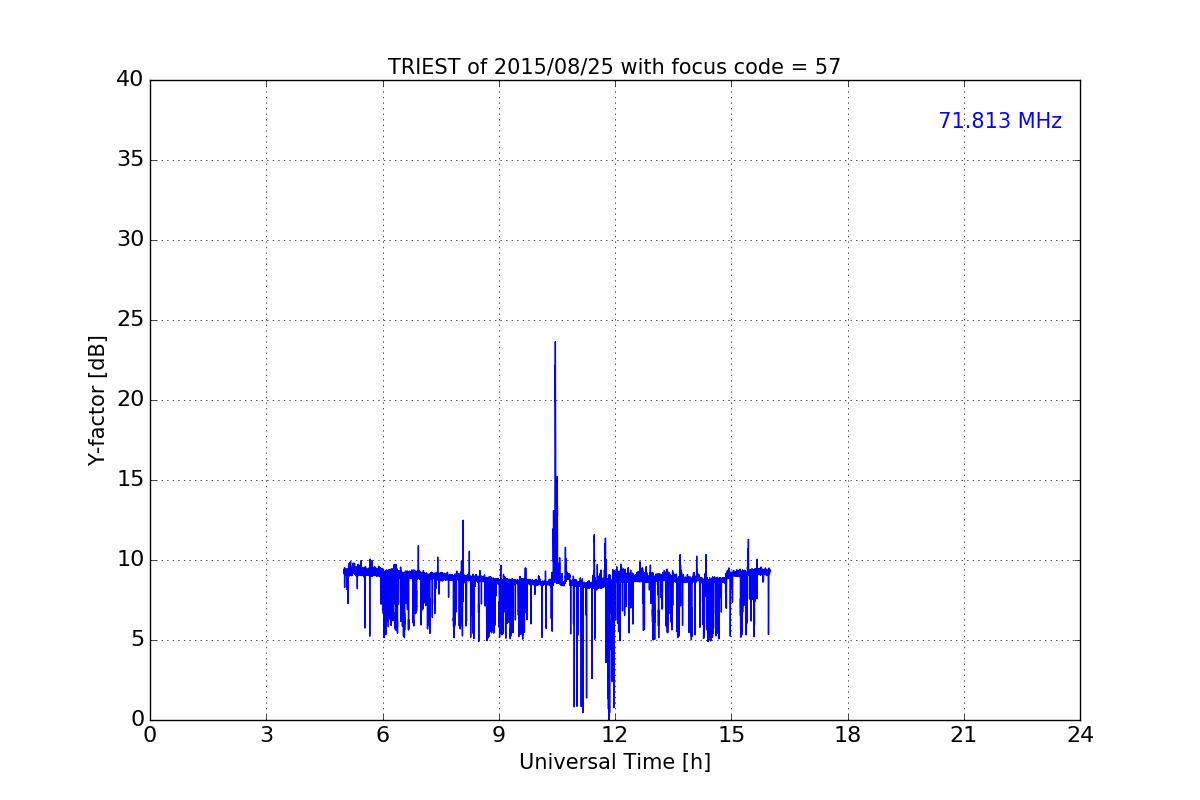Click the 'Universal Time [h]' axis label
Screen dimensions: 1200x800
point(614,762)
